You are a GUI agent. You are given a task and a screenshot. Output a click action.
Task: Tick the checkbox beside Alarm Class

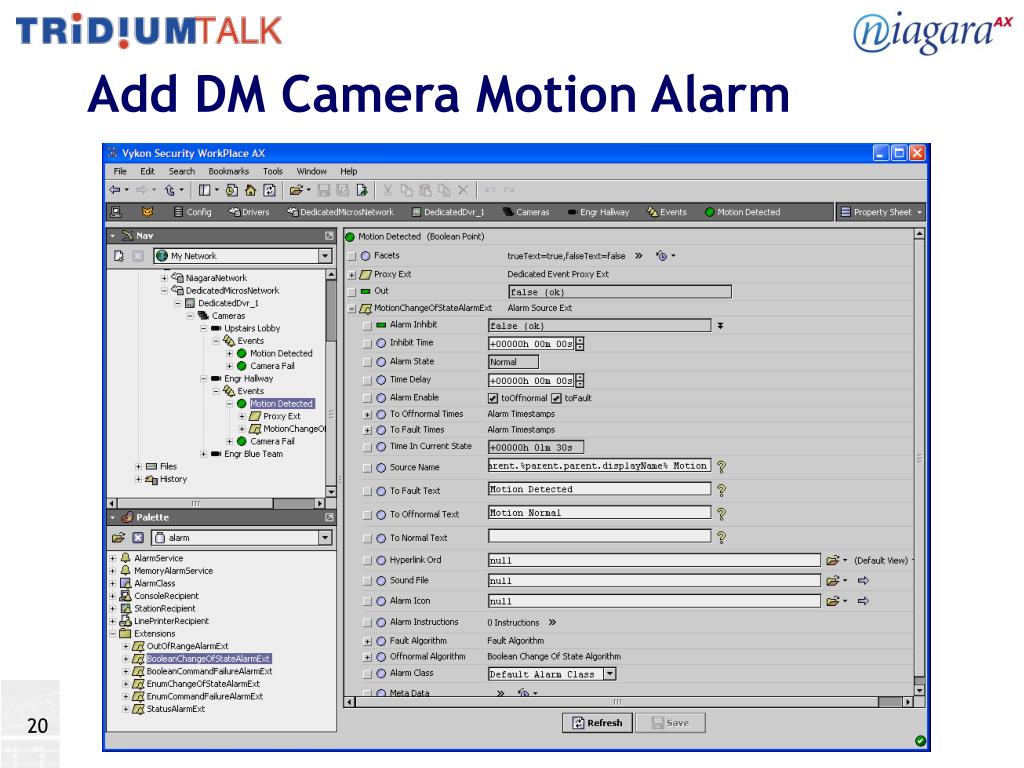367,674
